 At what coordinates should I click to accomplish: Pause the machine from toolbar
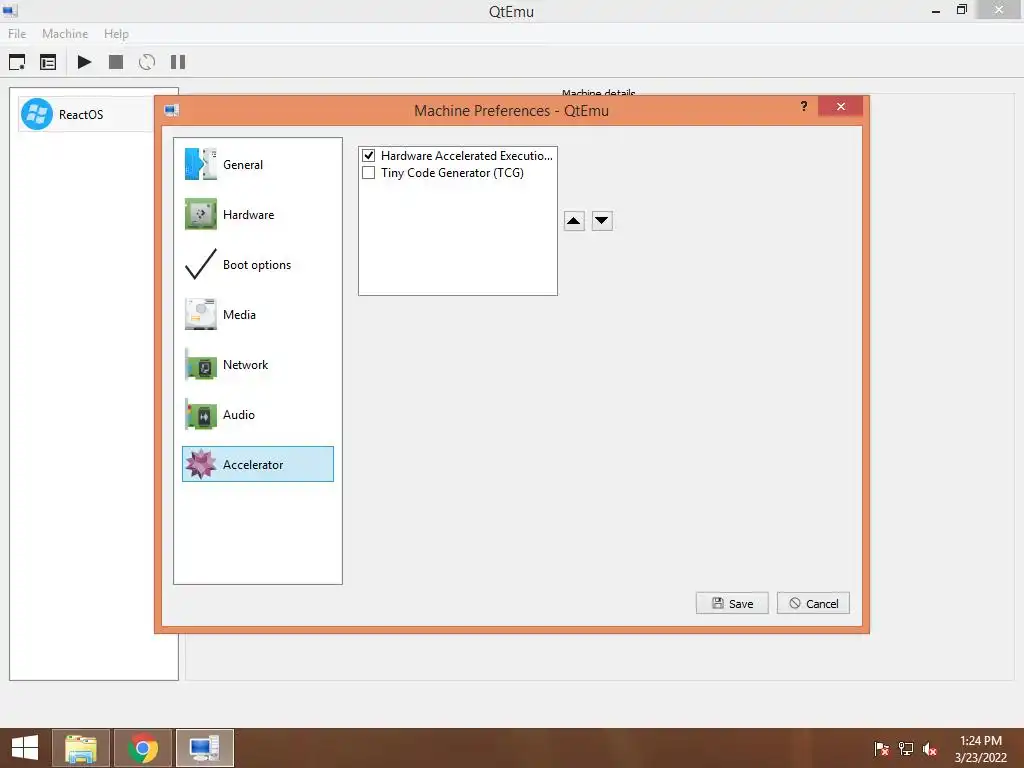pos(178,62)
